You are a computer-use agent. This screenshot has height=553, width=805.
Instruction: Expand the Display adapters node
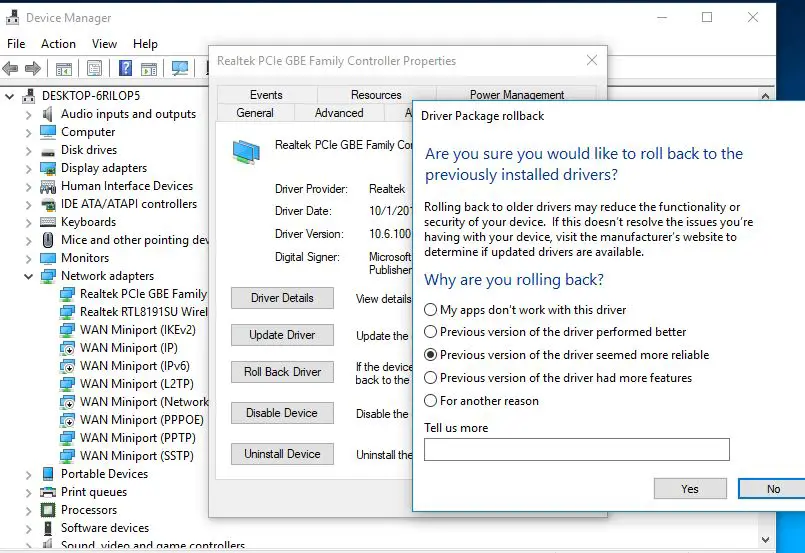click(x=28, y=168)
